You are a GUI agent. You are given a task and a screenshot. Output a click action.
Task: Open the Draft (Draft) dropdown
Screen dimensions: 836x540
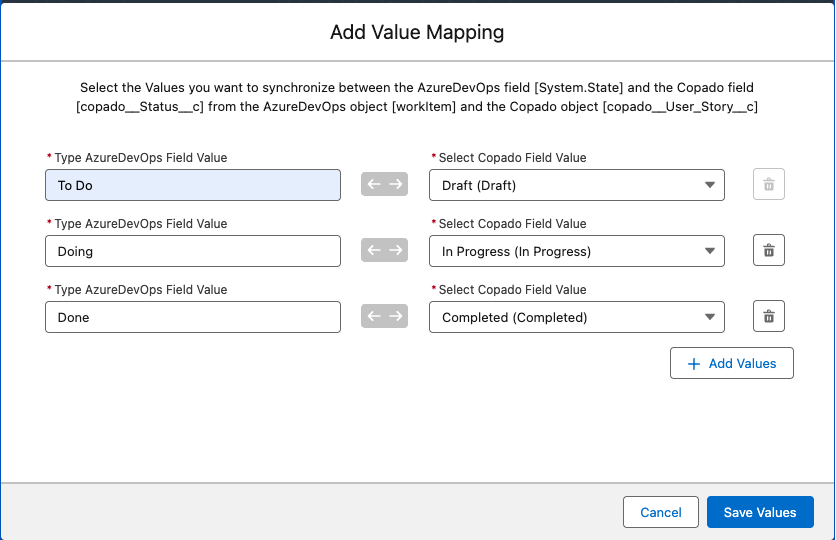point(577,185)
